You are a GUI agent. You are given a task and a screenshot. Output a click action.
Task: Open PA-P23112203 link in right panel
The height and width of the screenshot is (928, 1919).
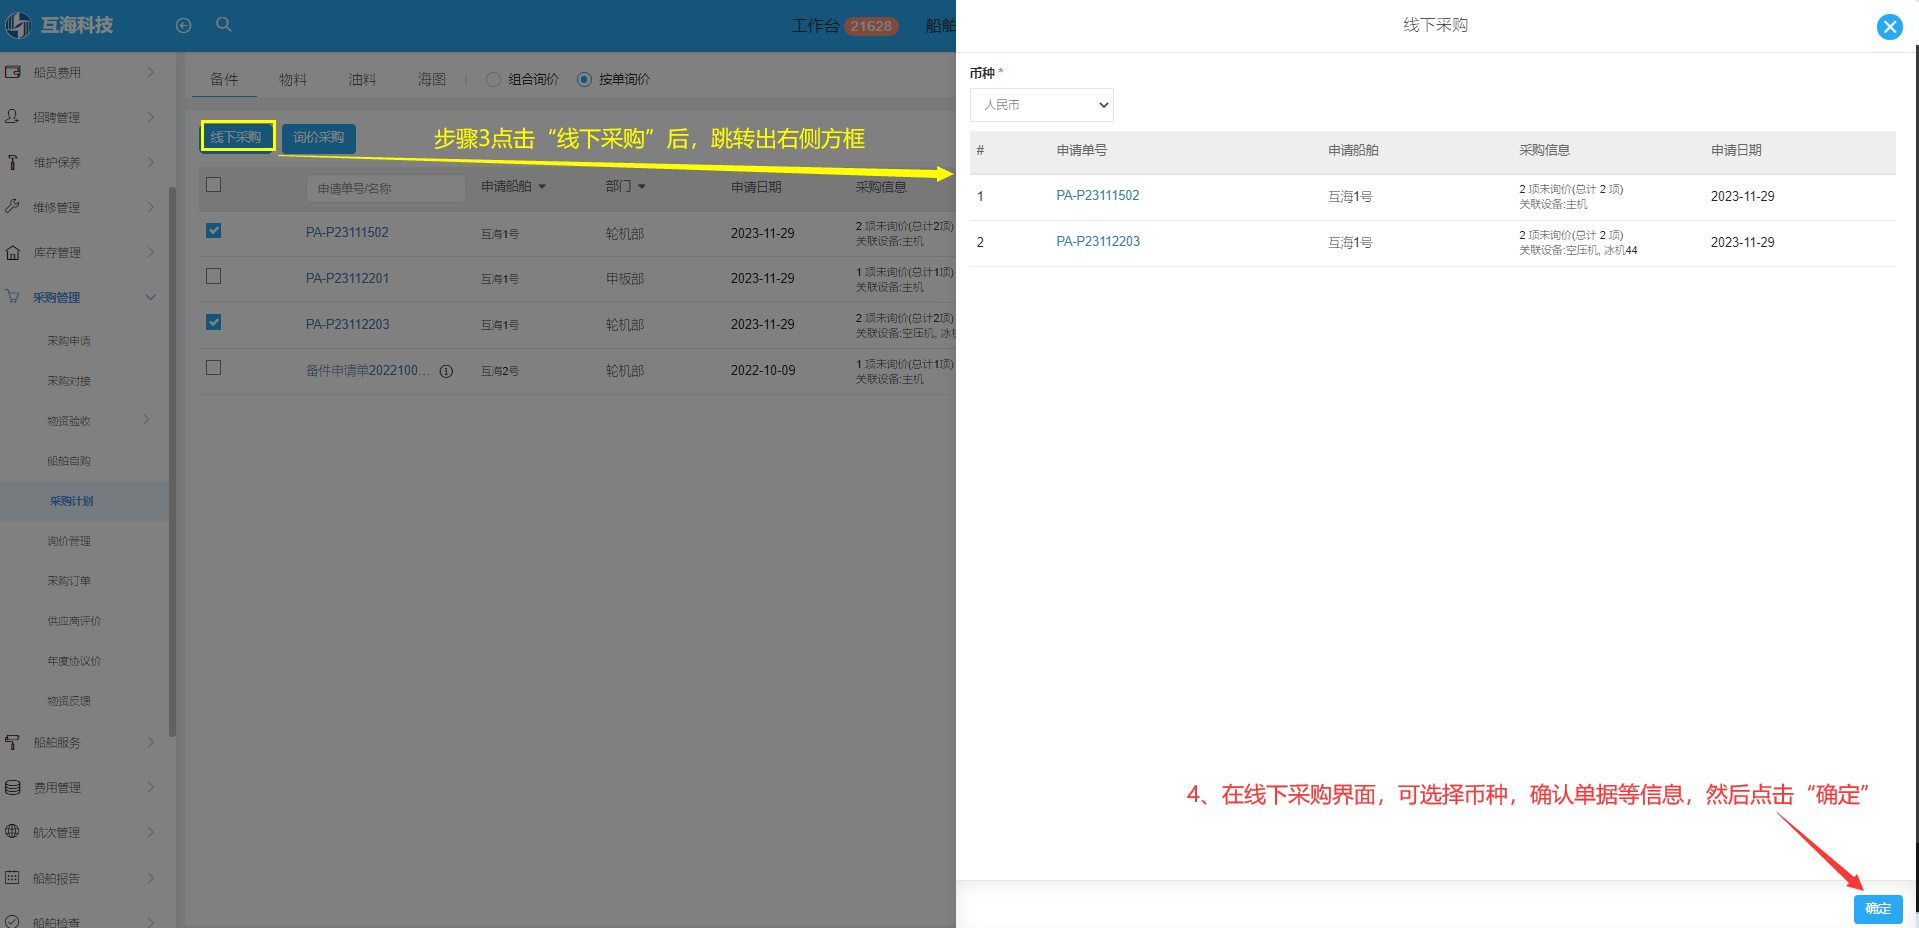[x=1098, y=242]
